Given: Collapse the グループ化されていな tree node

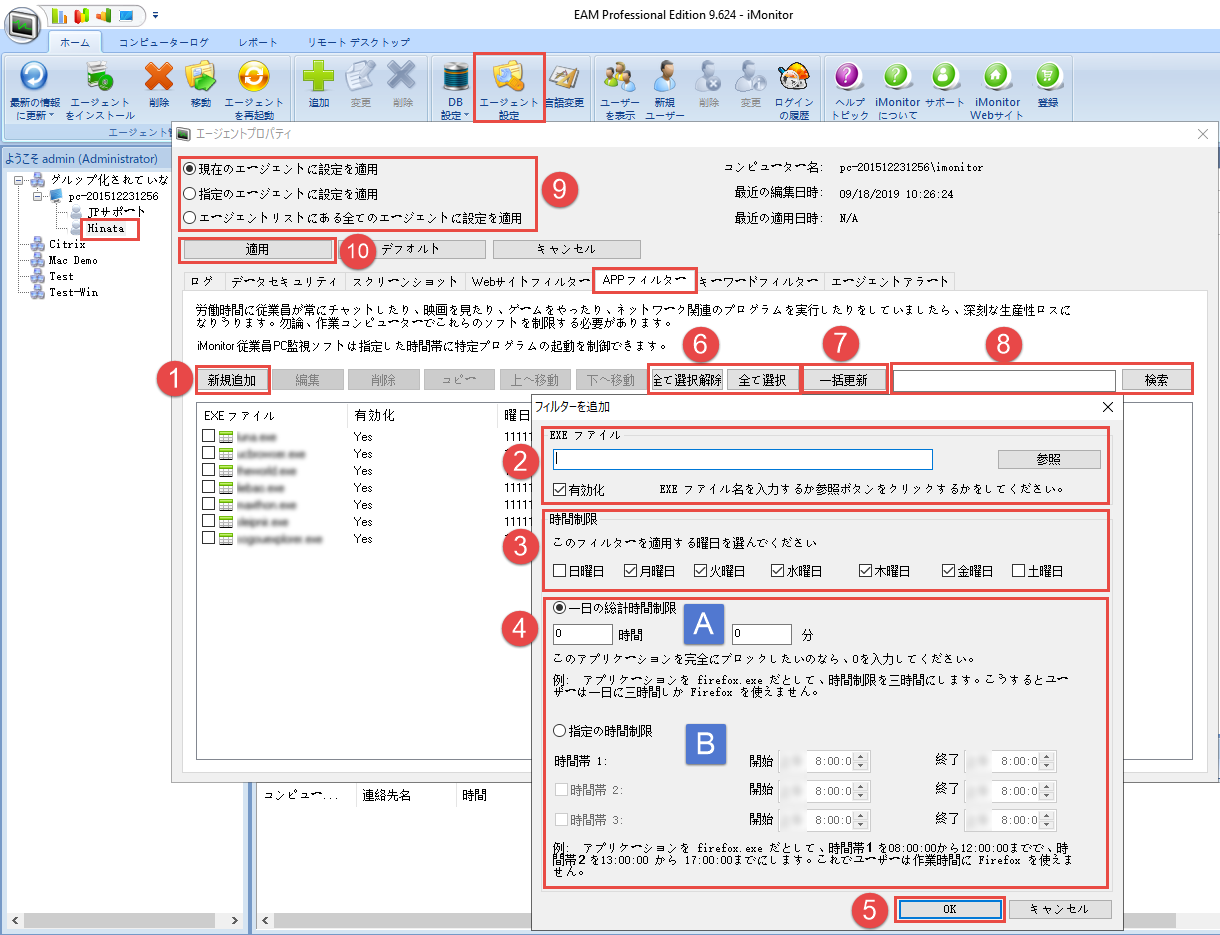Looking at the screenshot, I should [18, 180].
